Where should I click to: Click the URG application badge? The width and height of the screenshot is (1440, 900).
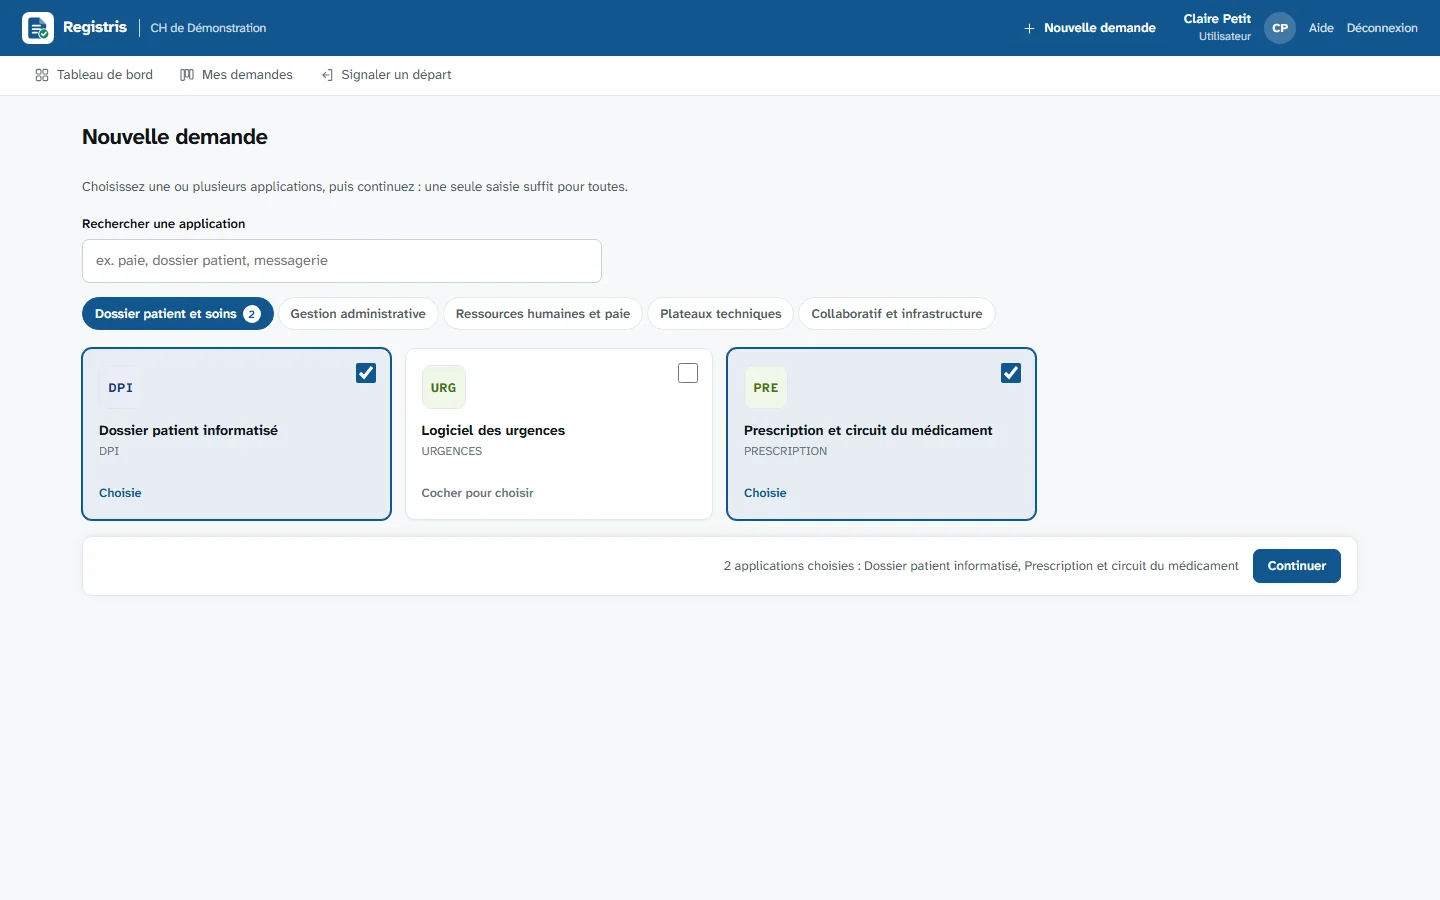[444, 388]
